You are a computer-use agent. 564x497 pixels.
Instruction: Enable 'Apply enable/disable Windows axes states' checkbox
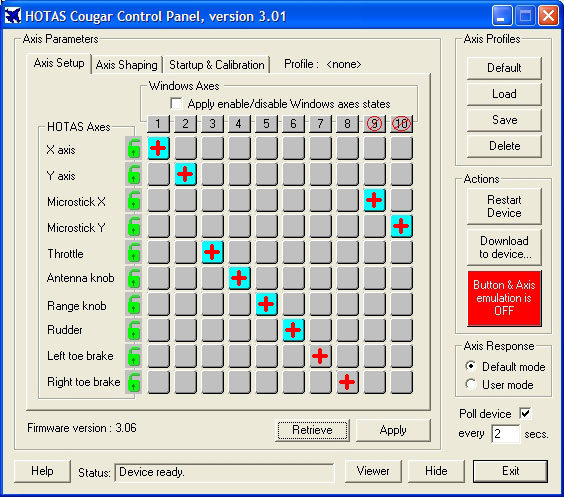tap(176, 104)
